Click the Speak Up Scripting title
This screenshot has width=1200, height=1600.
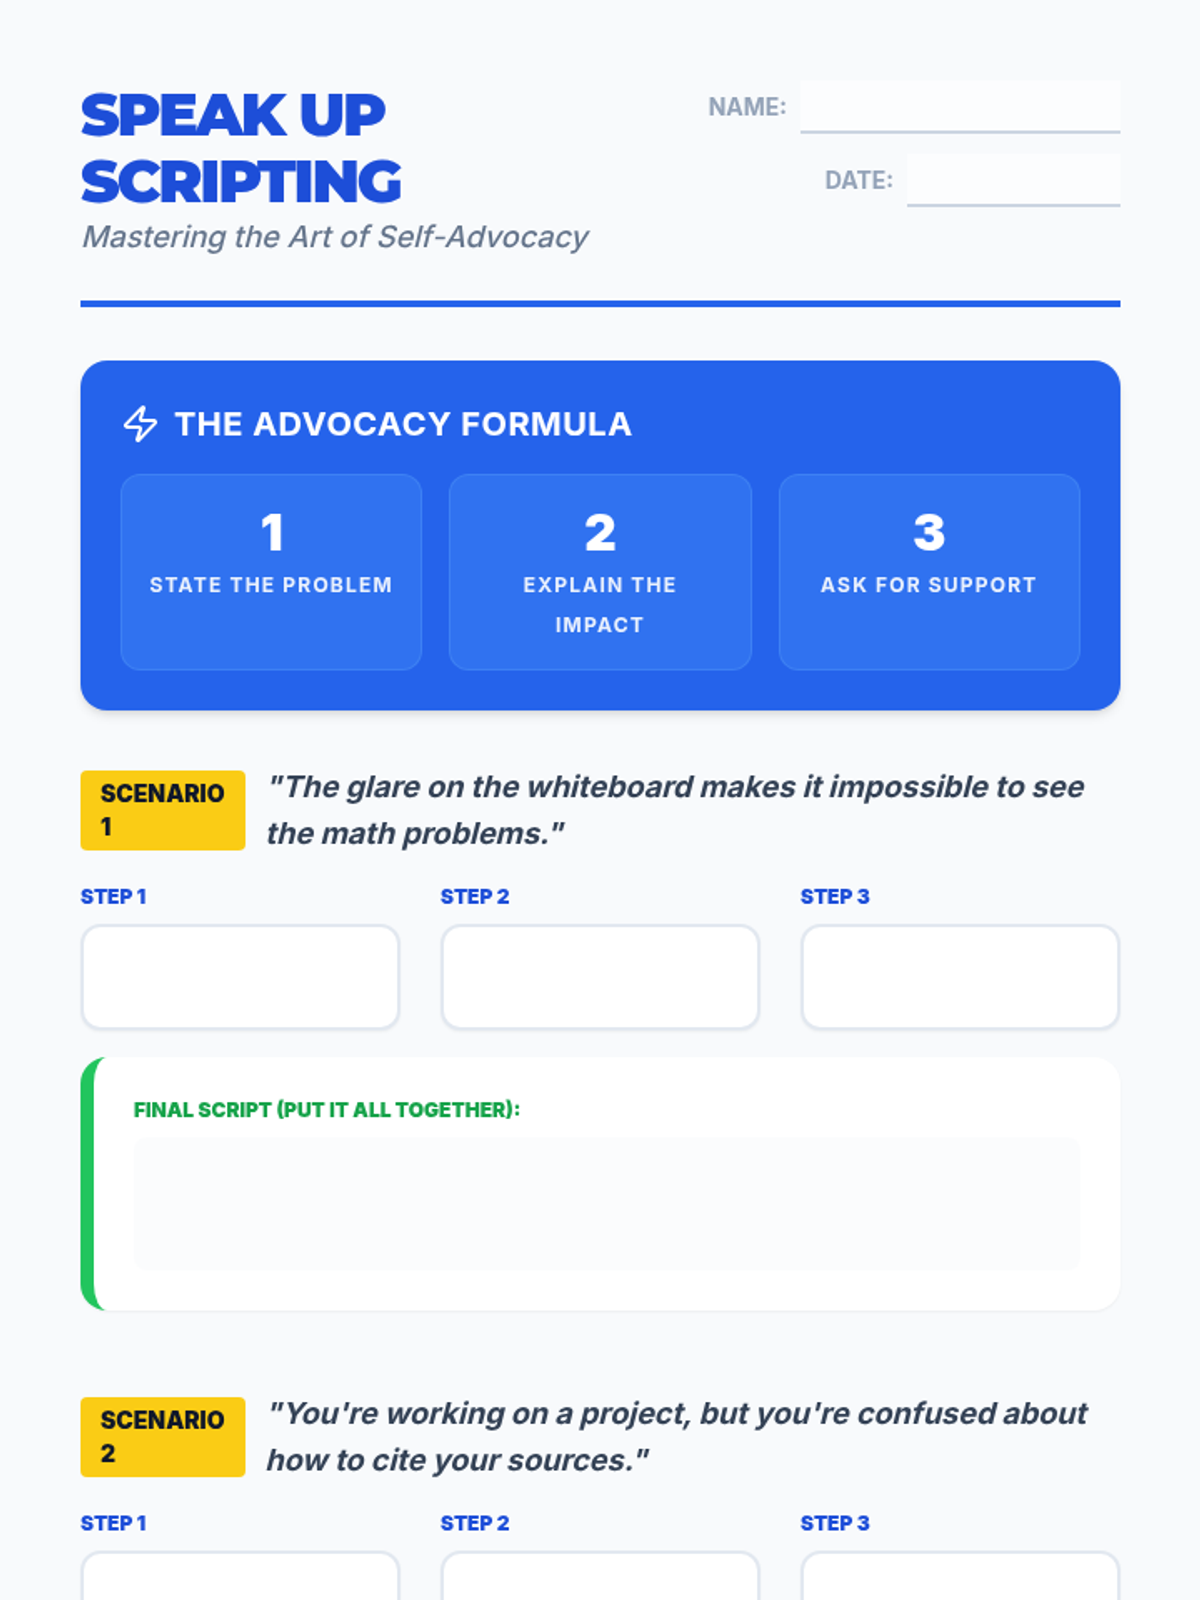[x=241, y=148]
